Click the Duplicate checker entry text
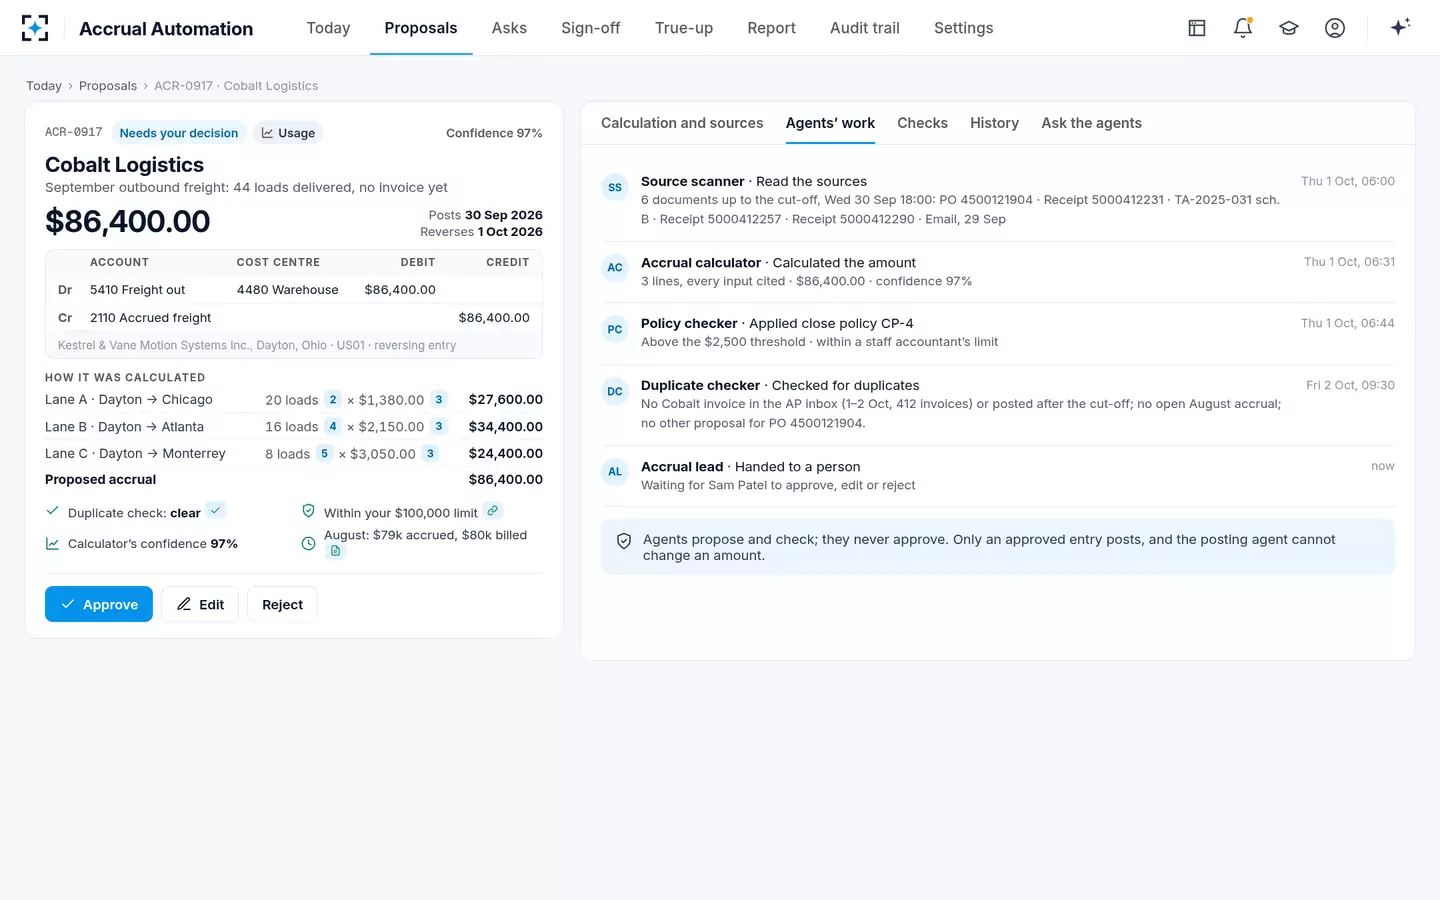Image resolution: width=1440 pixels, height=900 pixels. 960,404
